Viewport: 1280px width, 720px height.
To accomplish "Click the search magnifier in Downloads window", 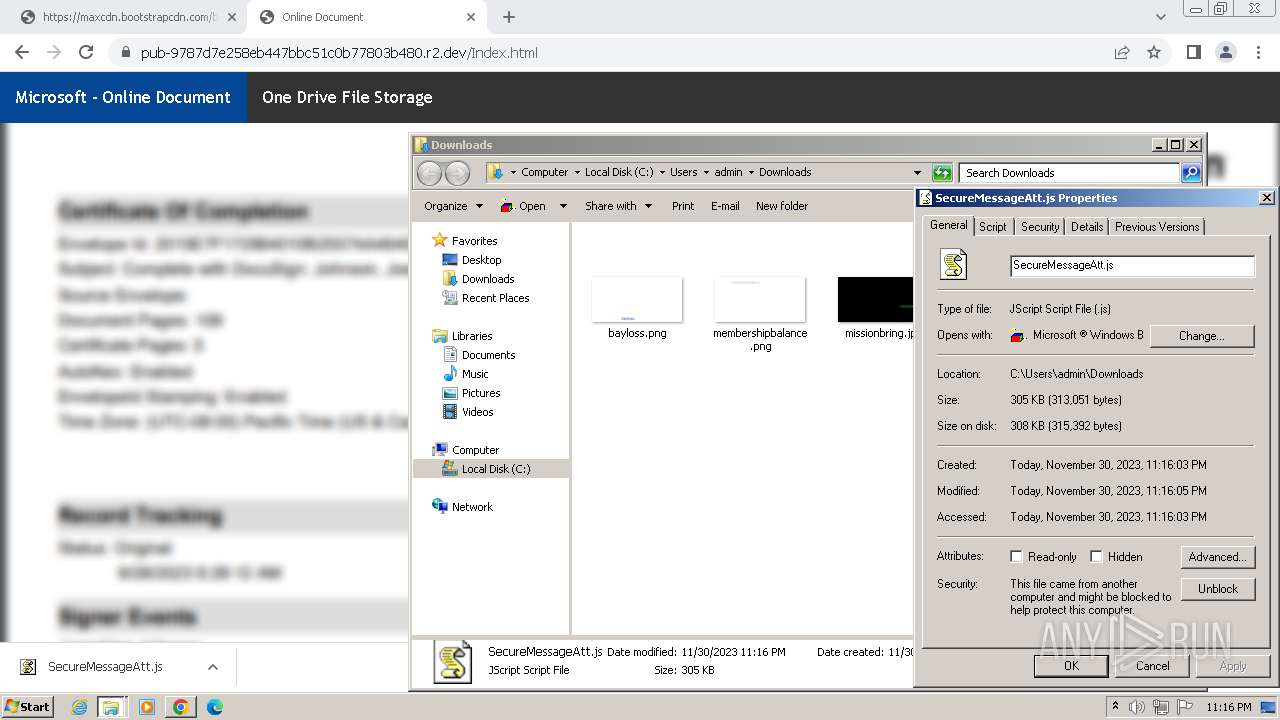I will pos(1191,173).
